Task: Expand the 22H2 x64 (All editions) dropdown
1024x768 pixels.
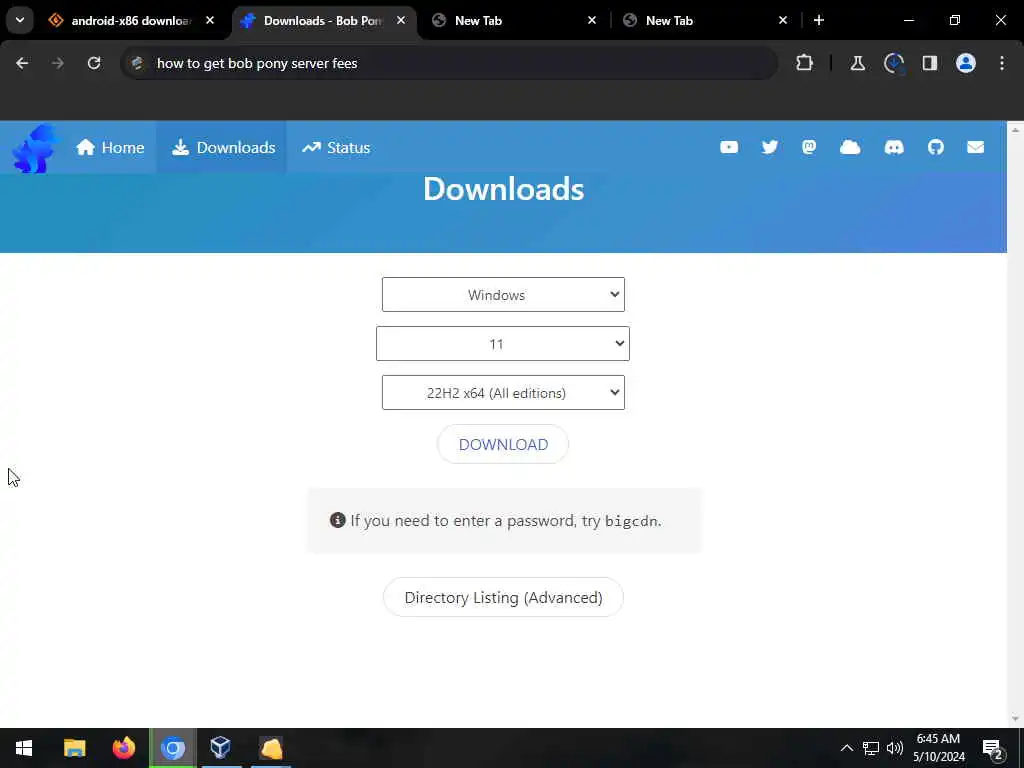Action: (503, 392)
